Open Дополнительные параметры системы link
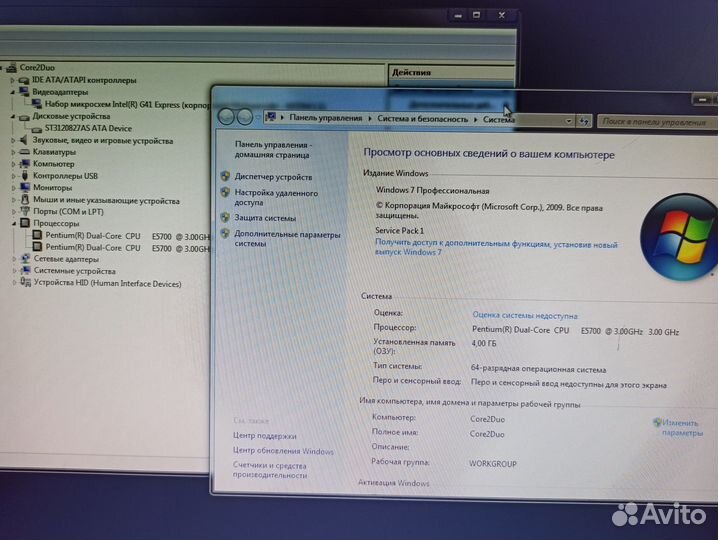The height and width of the screenshot is (540, 718). (x=287, y=239)
